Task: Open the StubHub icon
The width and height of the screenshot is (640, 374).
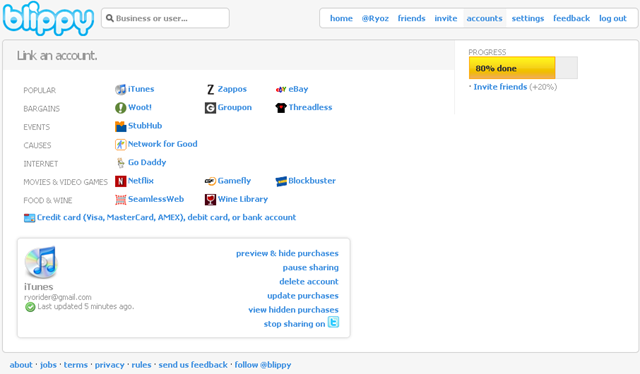Action: point(120,126)
